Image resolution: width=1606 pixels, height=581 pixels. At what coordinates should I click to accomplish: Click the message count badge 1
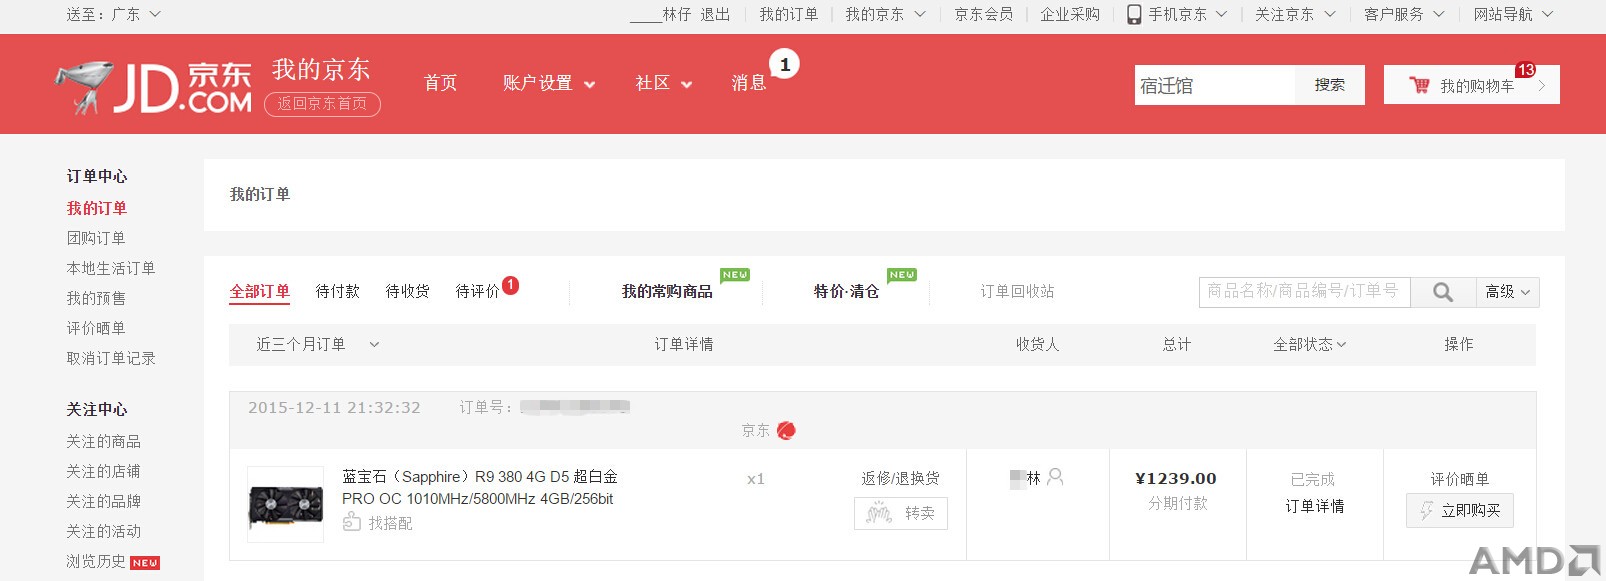pyautogui.click(x=785, y=64)
